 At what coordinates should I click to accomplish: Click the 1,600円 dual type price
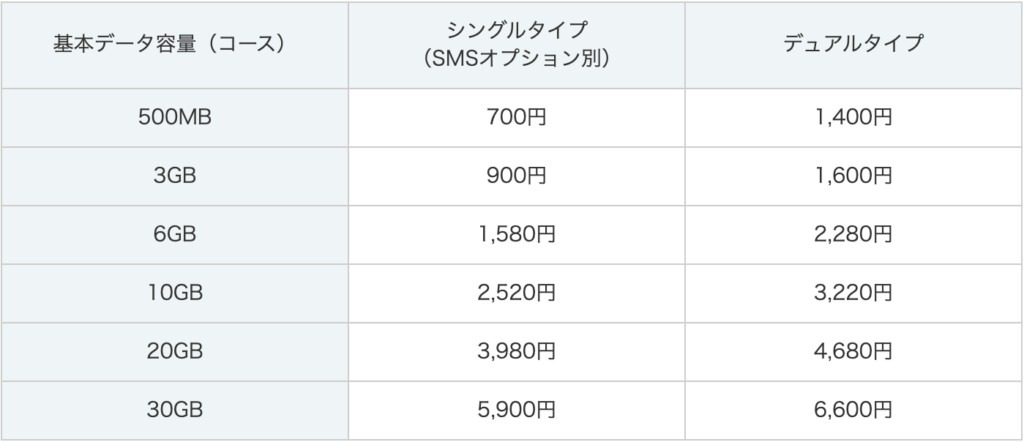coord(853,177)
